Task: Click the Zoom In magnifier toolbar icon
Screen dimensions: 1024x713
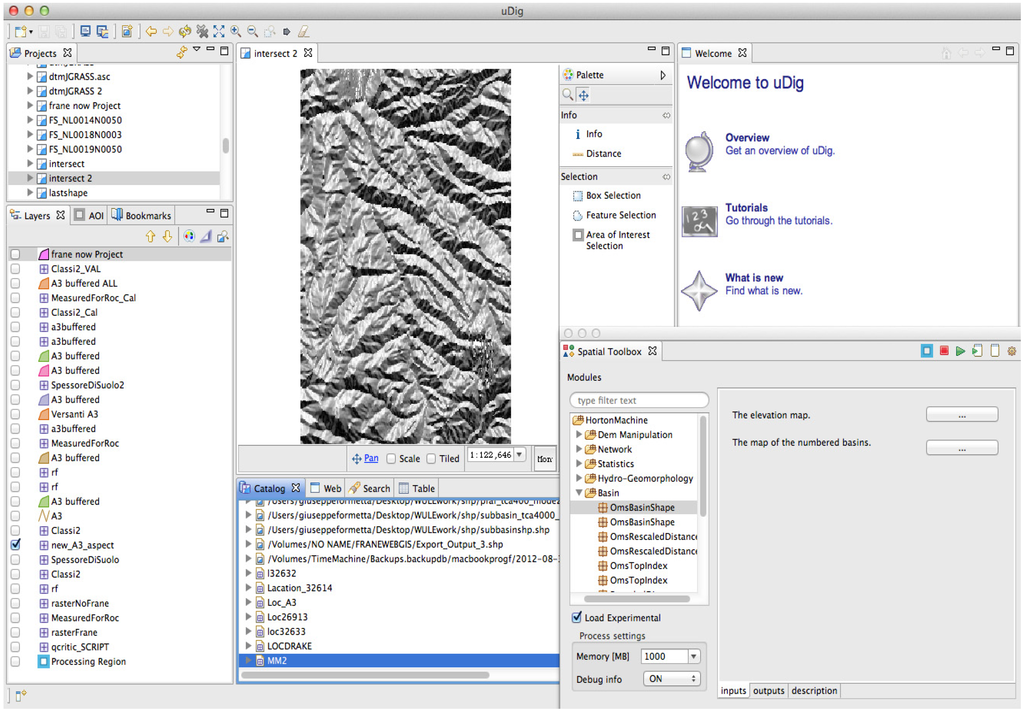Action: click(236, 31)
